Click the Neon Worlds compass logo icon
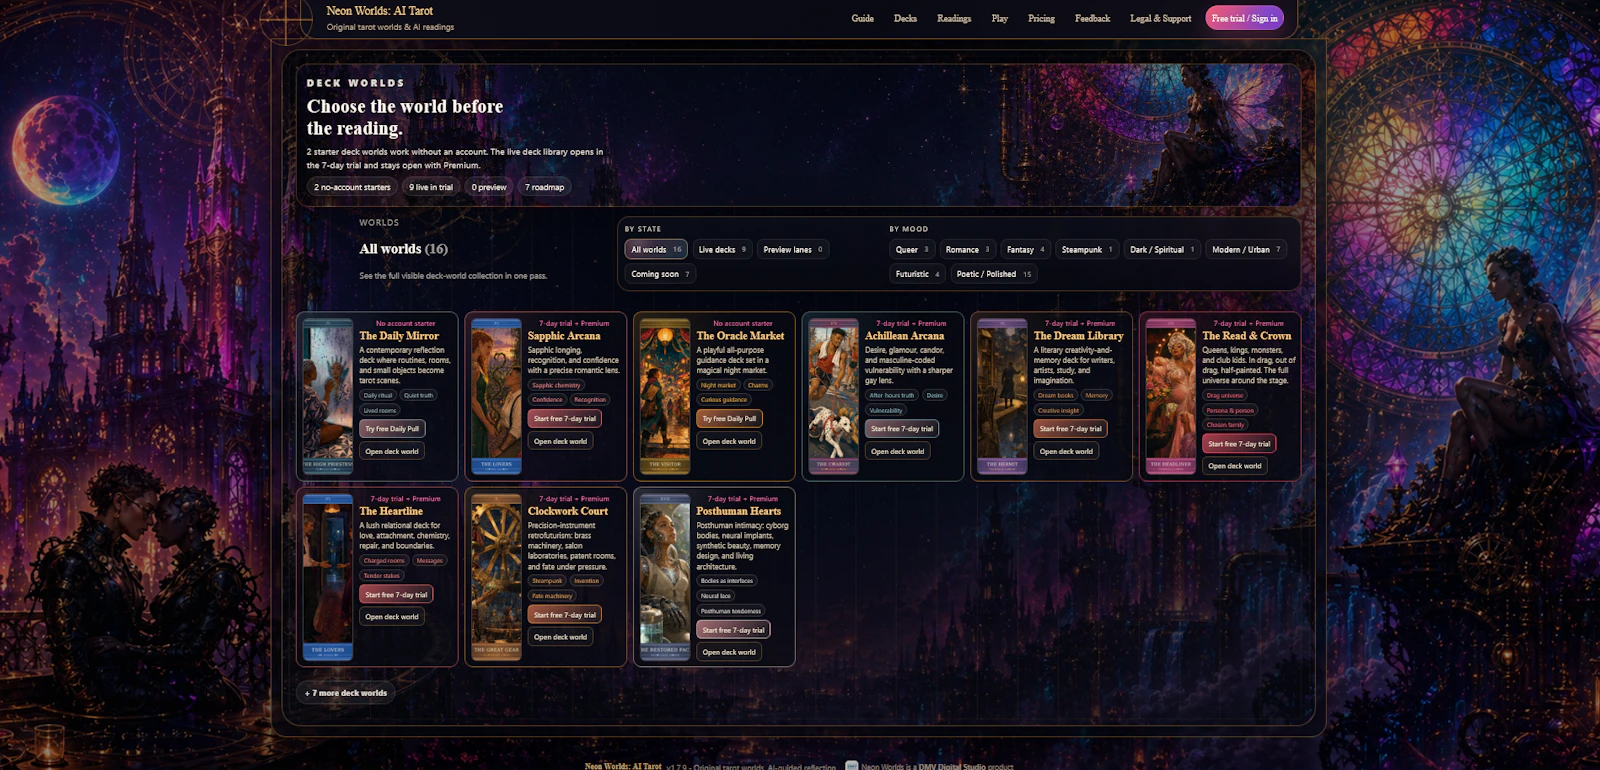Viewport: 1600px width, 770px height. coord(288,18)
